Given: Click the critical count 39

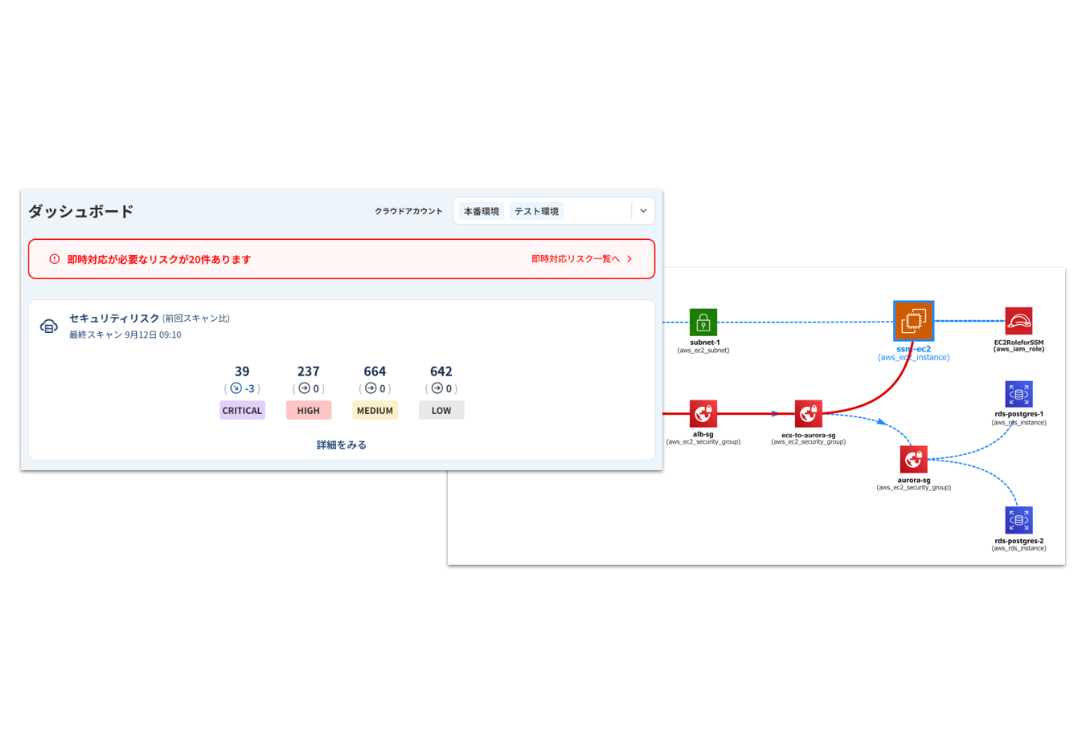Looking at the screenshot, I should click(242, 372).
